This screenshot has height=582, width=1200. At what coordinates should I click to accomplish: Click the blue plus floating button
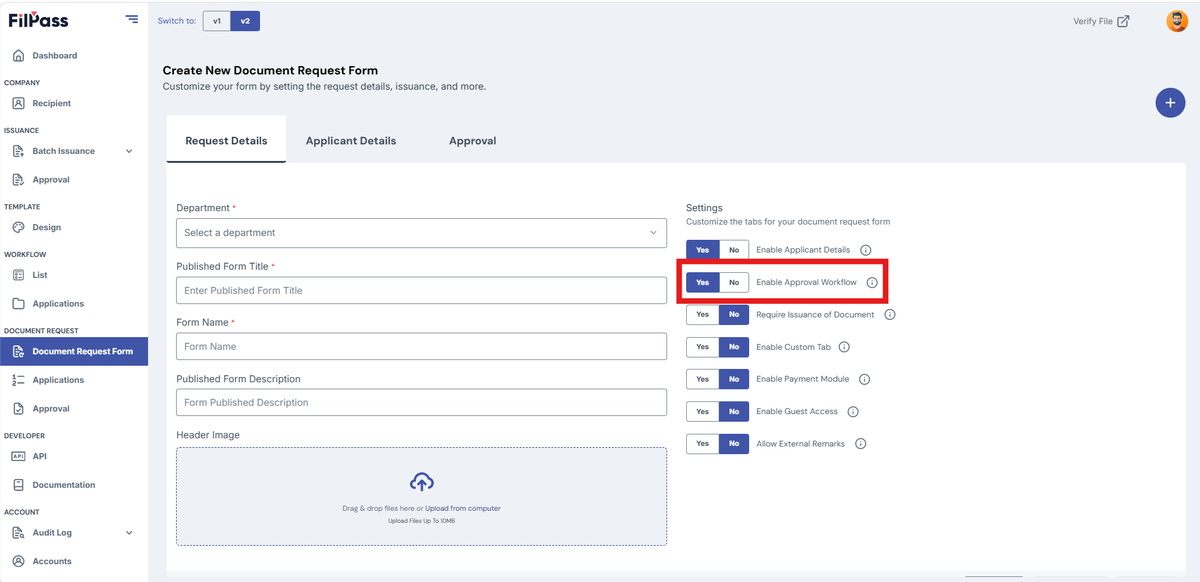(1170, 102)
